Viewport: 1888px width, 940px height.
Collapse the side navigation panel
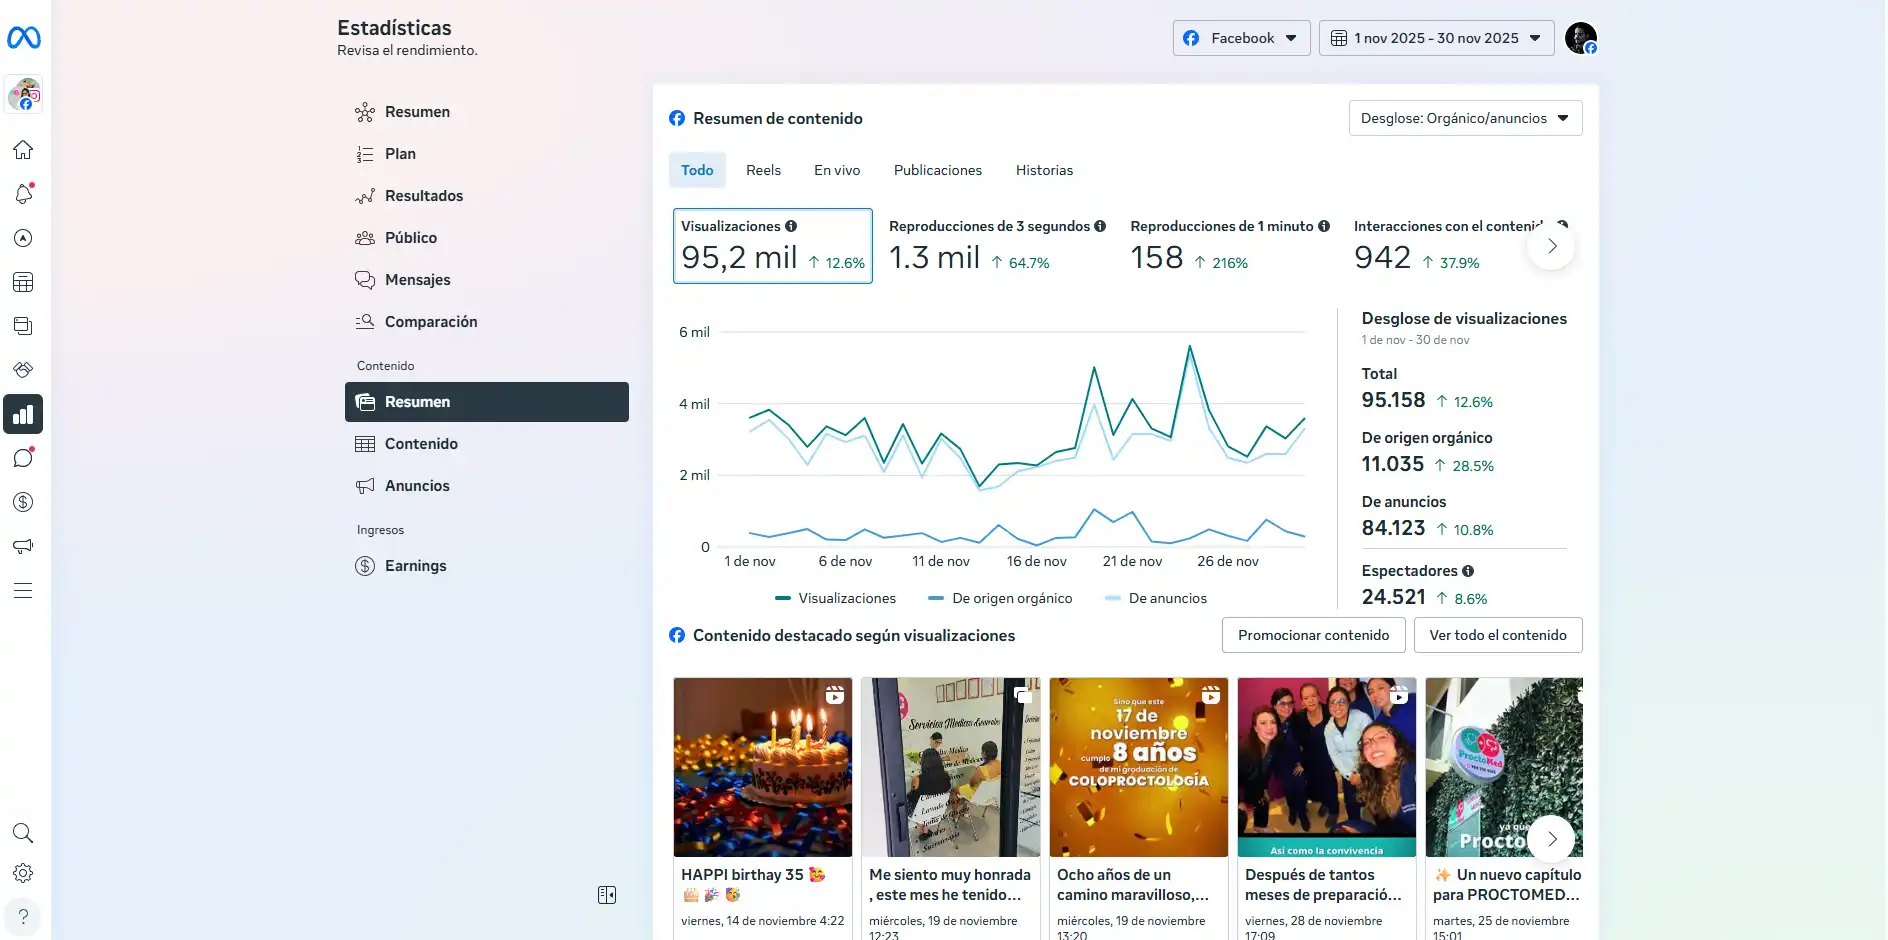click(607, 895)
